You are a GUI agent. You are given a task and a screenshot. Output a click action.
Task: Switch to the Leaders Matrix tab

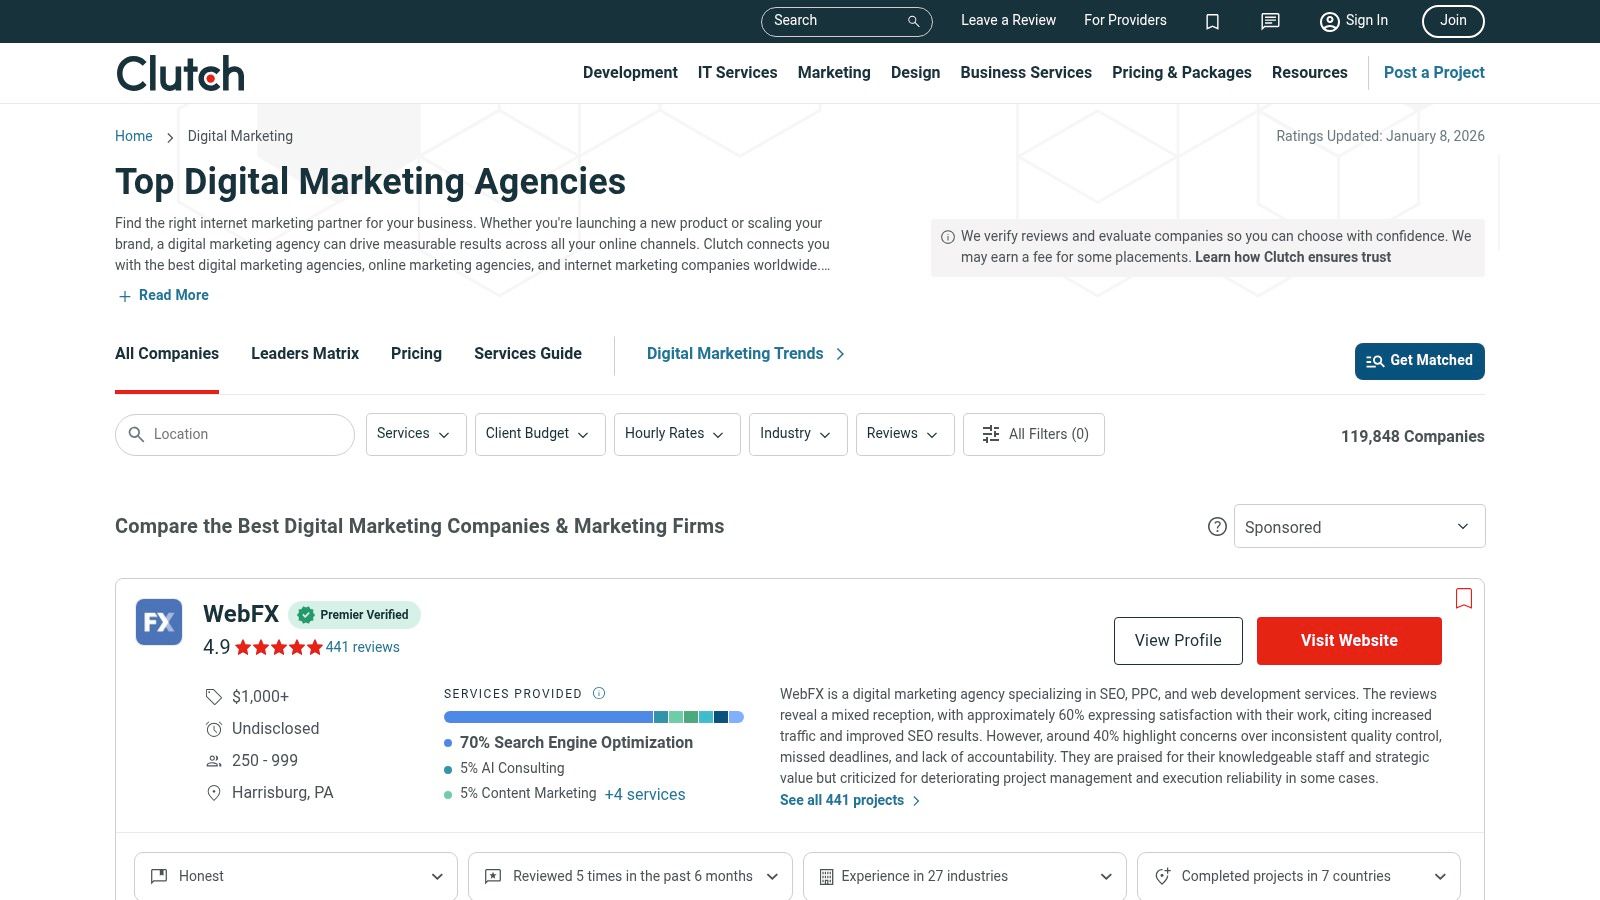pyautogui.click(x=305, y=354)
